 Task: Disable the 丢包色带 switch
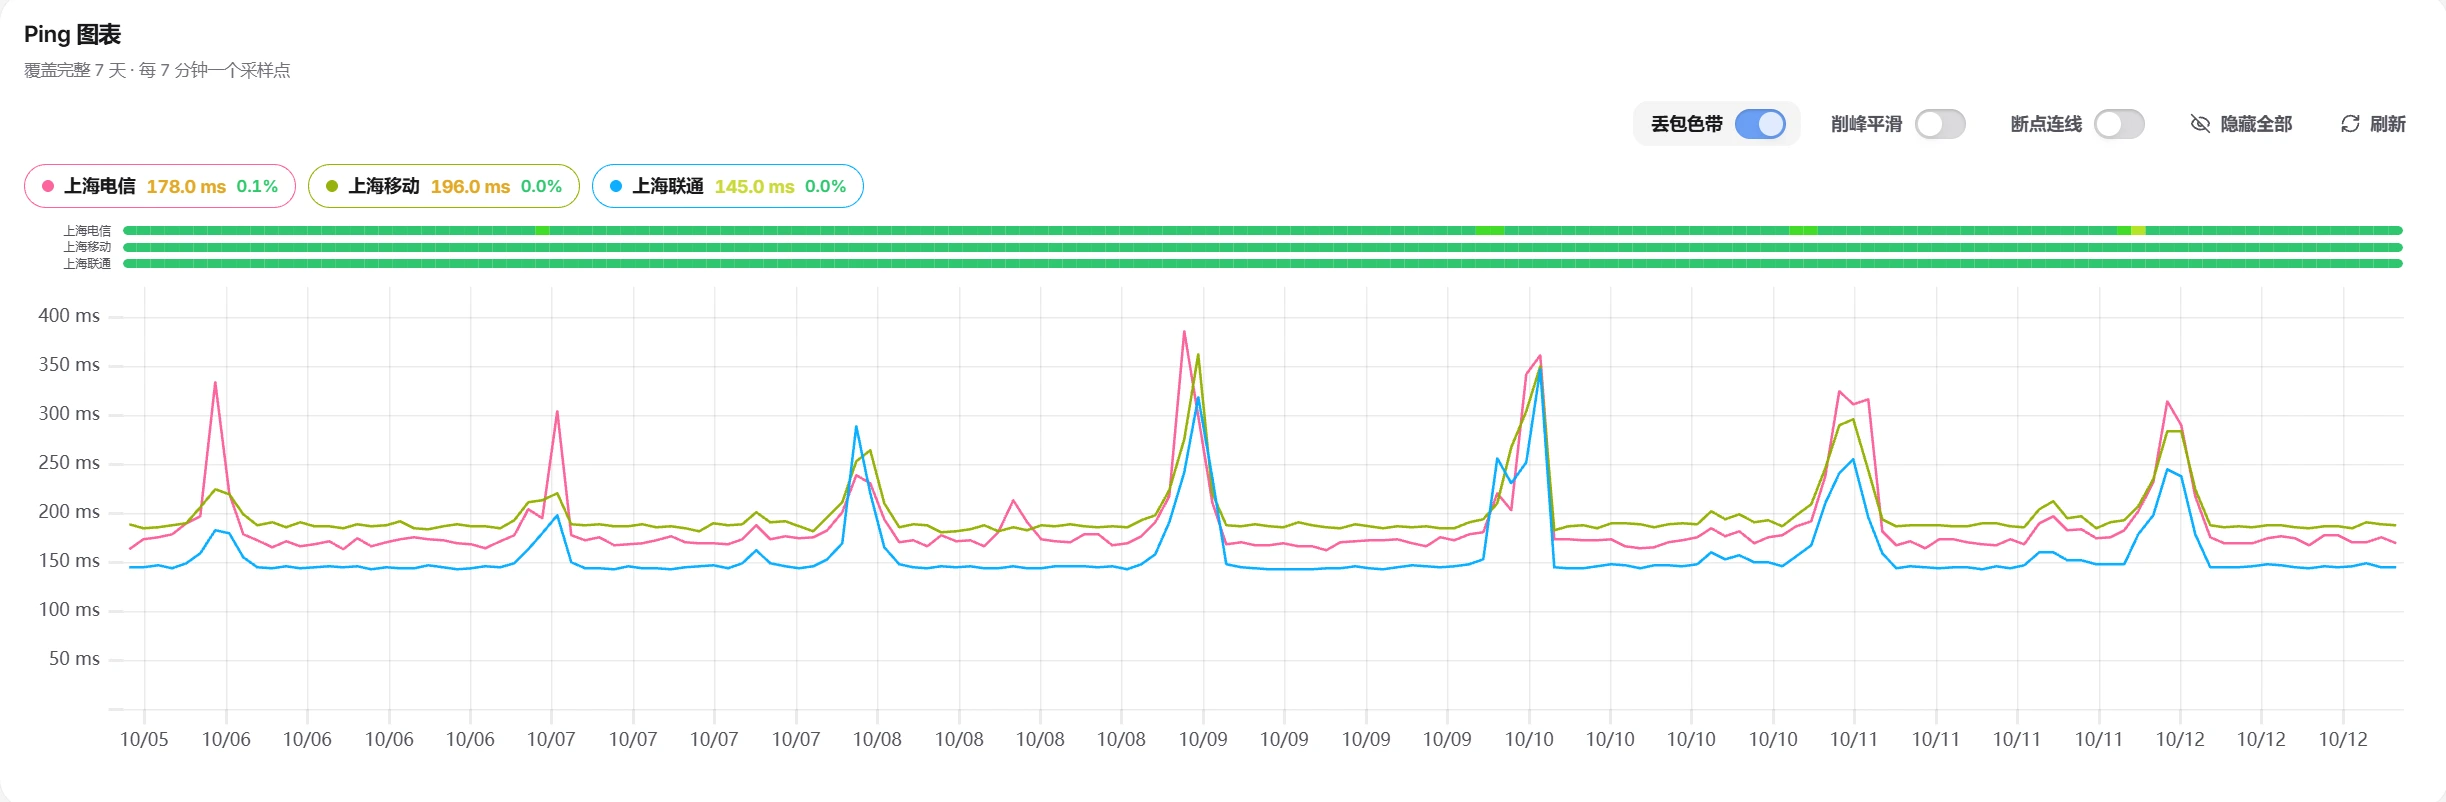(1760, 124)
